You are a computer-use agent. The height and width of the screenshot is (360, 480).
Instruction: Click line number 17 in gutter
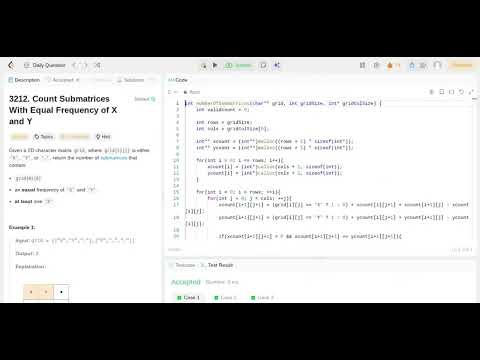tap(176, 205)
